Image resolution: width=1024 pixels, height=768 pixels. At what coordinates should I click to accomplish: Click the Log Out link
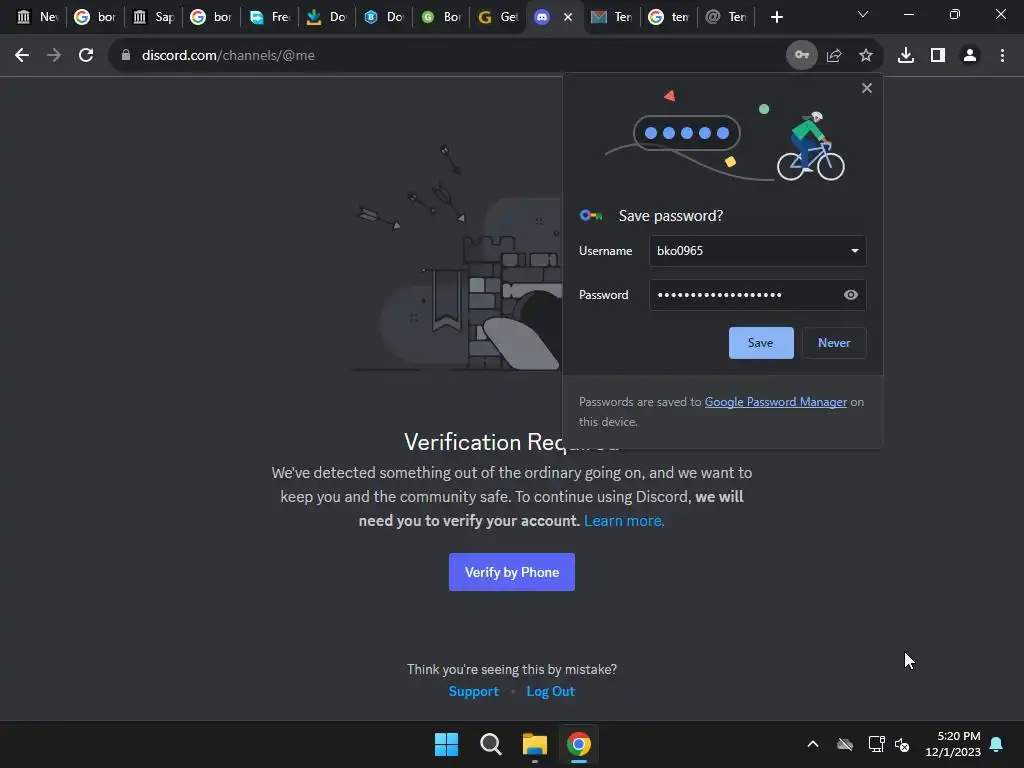(551, 692)
